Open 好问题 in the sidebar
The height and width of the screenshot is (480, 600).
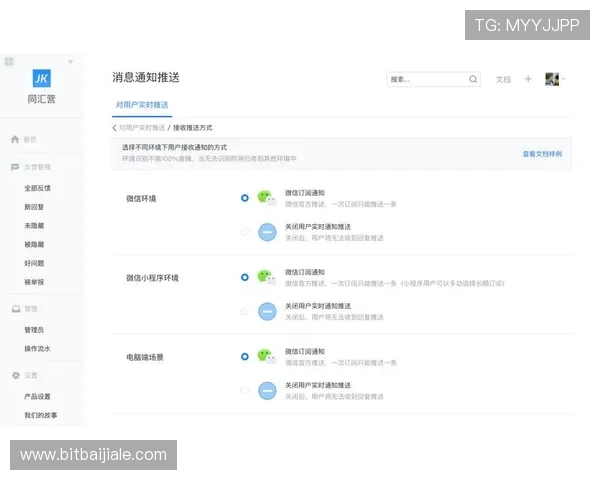[x=34, y=263]
